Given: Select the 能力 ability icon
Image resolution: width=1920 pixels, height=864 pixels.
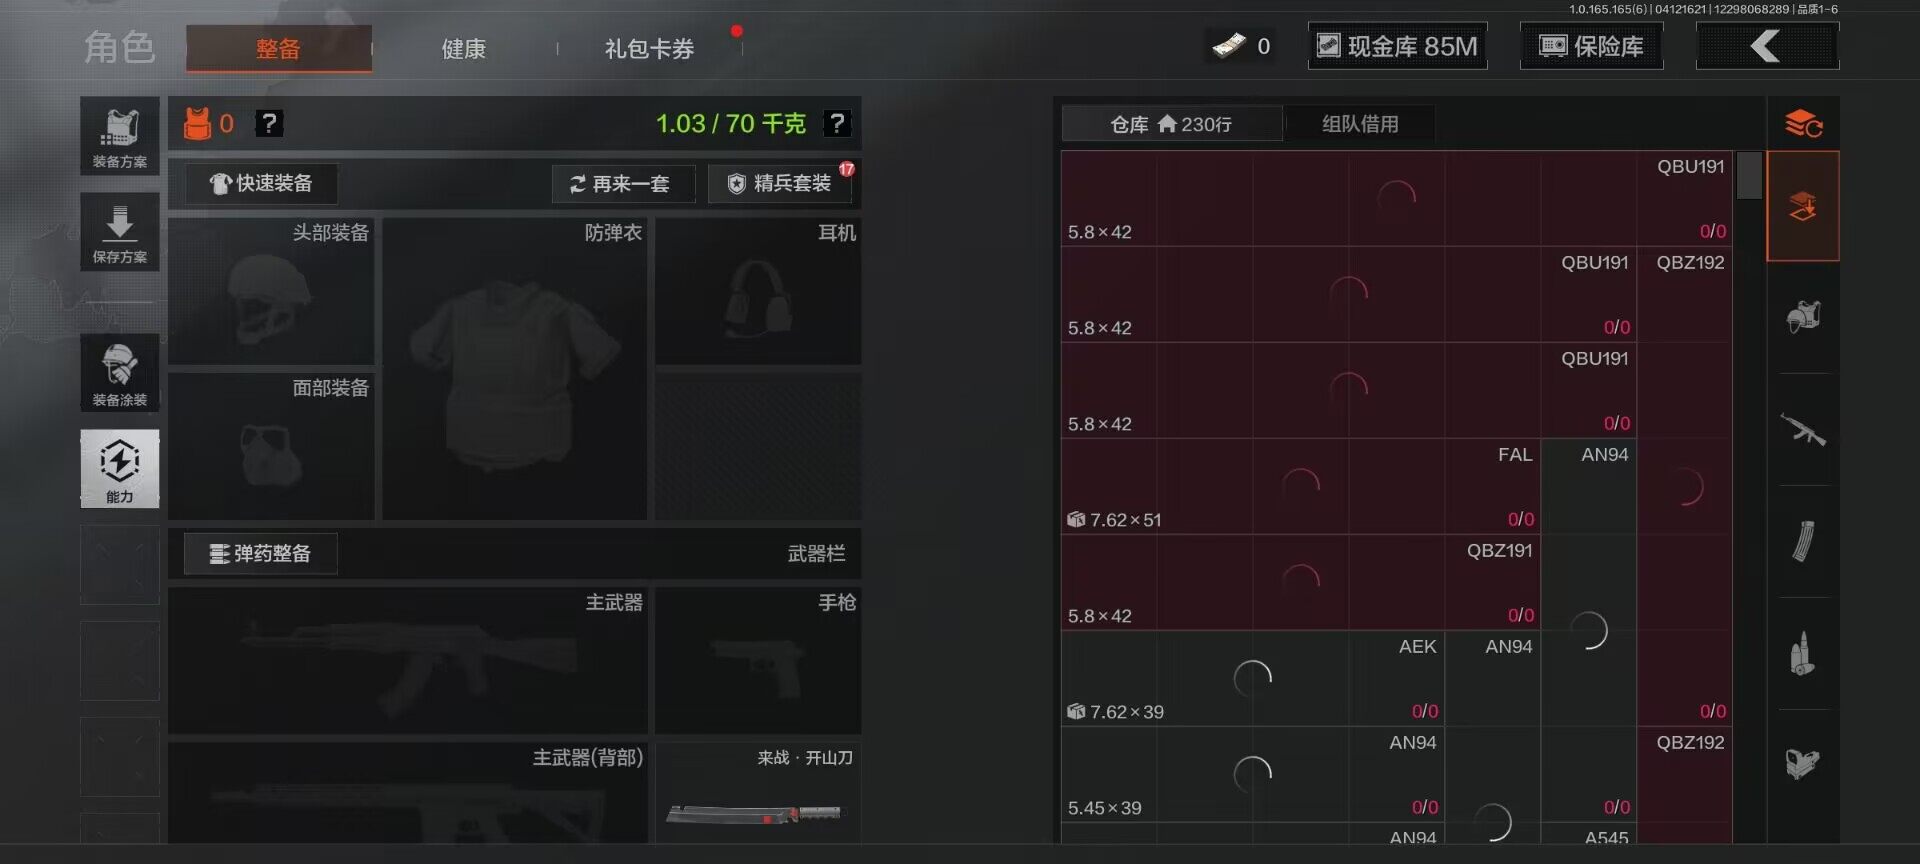Looking at the screenshot, I should tap(120, 469).
